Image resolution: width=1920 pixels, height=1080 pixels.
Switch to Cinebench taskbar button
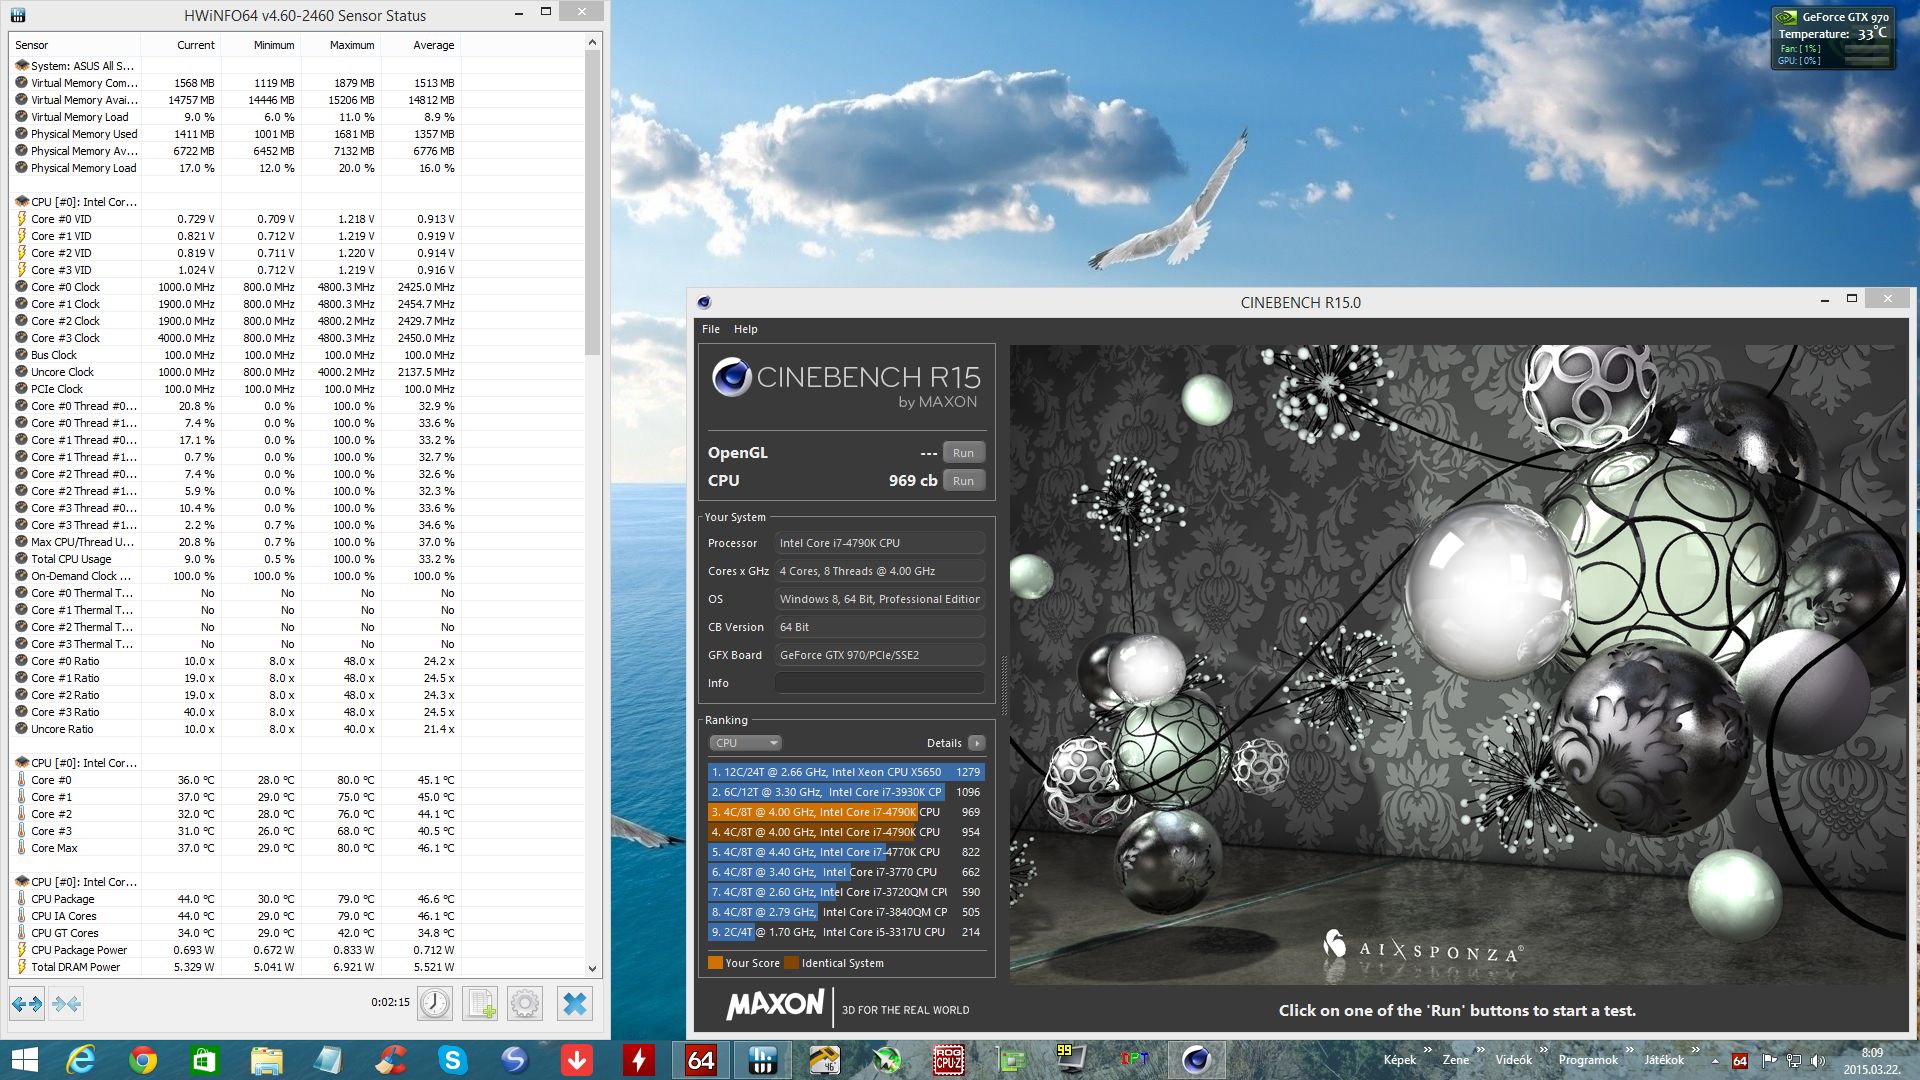click(1196, 1060)
